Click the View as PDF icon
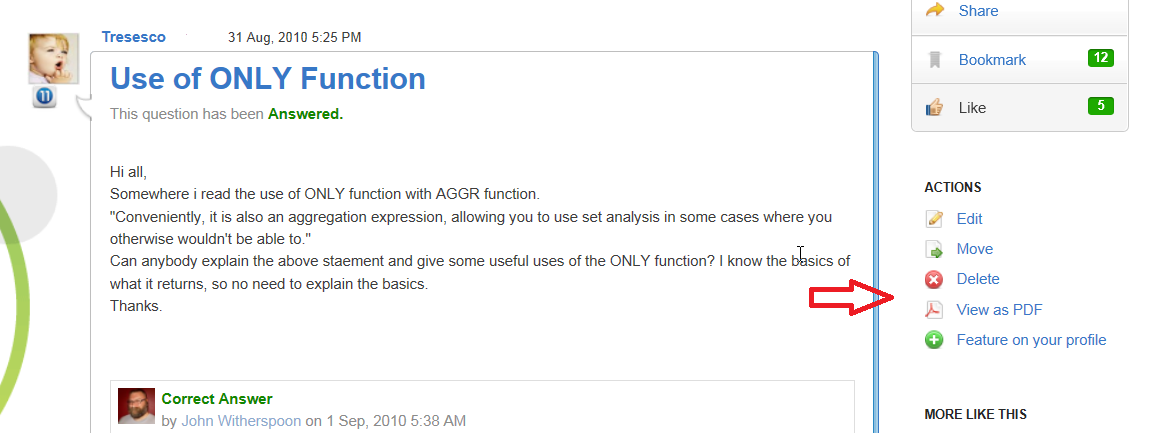The width and height of the screenshot is (1150, 433). (x=935, y=310)
